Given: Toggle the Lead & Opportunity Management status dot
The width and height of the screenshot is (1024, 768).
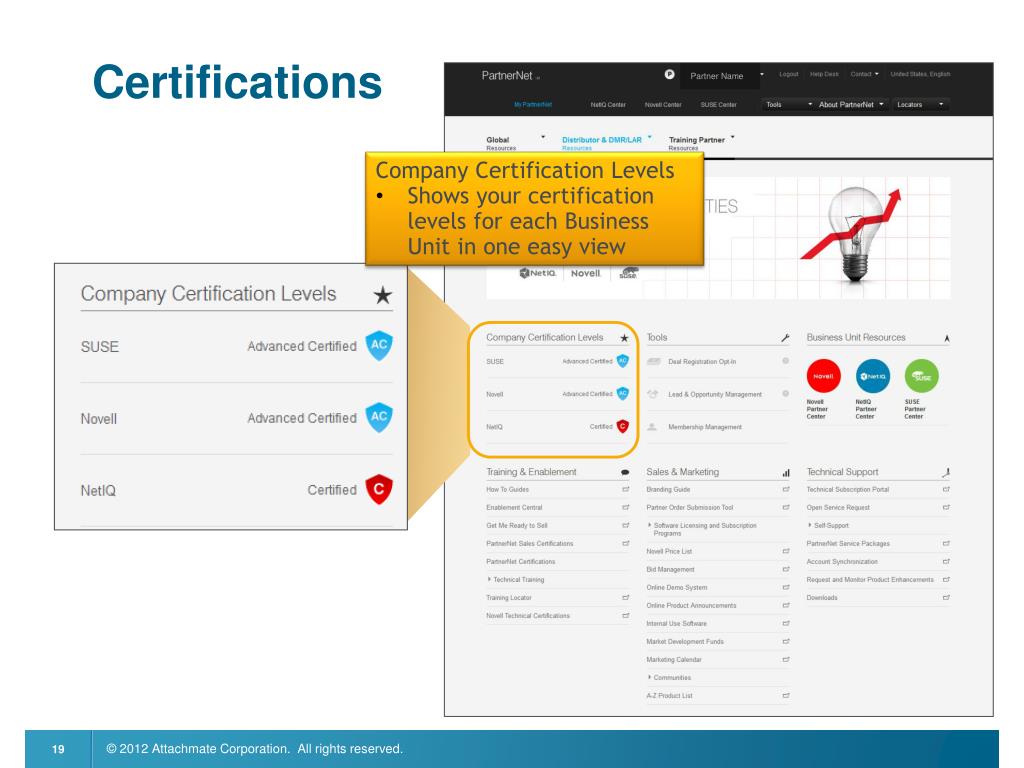Looking at the screenshot, I should 786,394.
